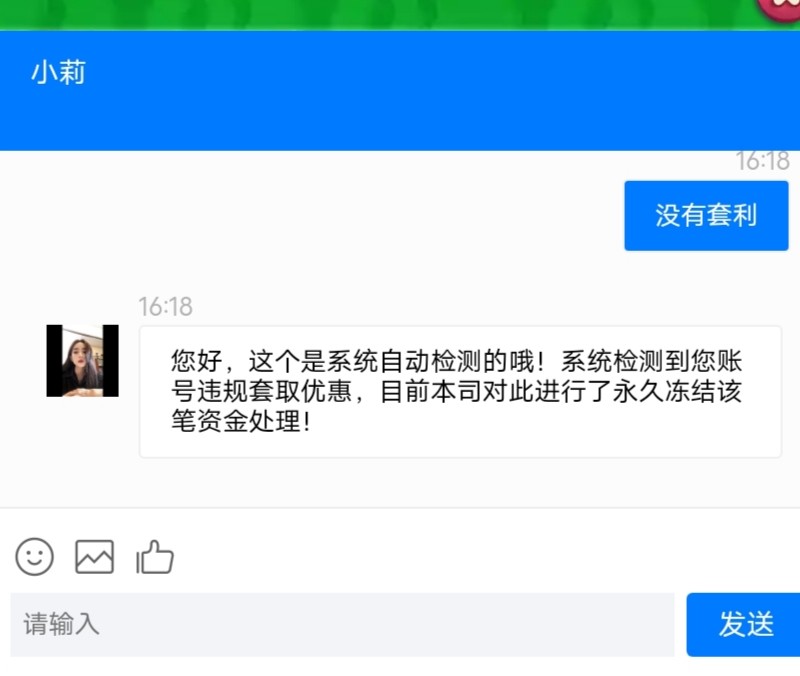Screen dimensions: 800x676
Task: Select the sent message 没有套利
Action: pos(706,215)
